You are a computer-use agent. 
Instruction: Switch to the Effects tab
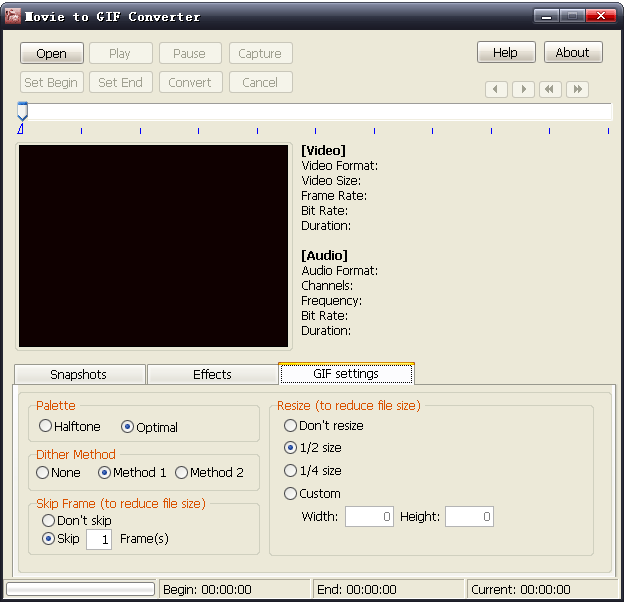pyautogui.click(x=213, y=374)
